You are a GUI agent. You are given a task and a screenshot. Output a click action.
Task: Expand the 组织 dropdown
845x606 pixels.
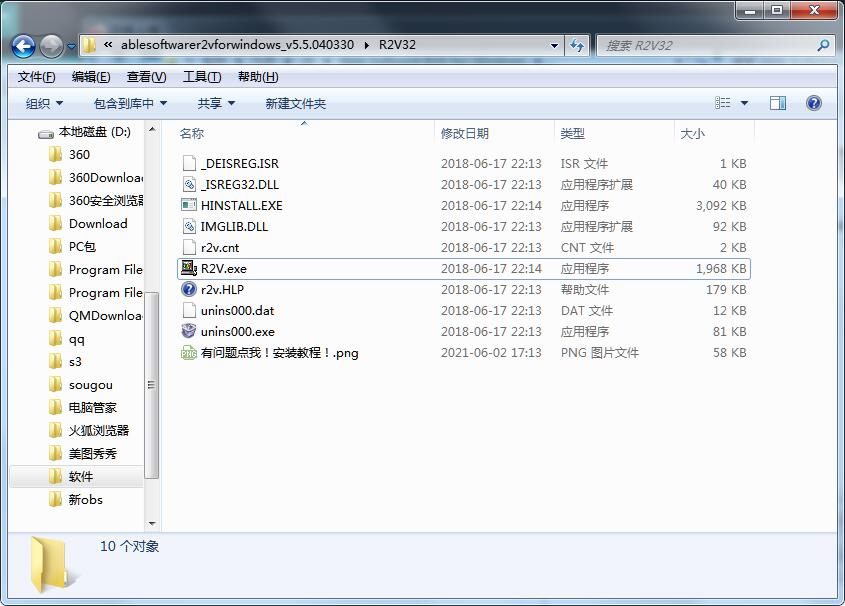tap(44, 103)
